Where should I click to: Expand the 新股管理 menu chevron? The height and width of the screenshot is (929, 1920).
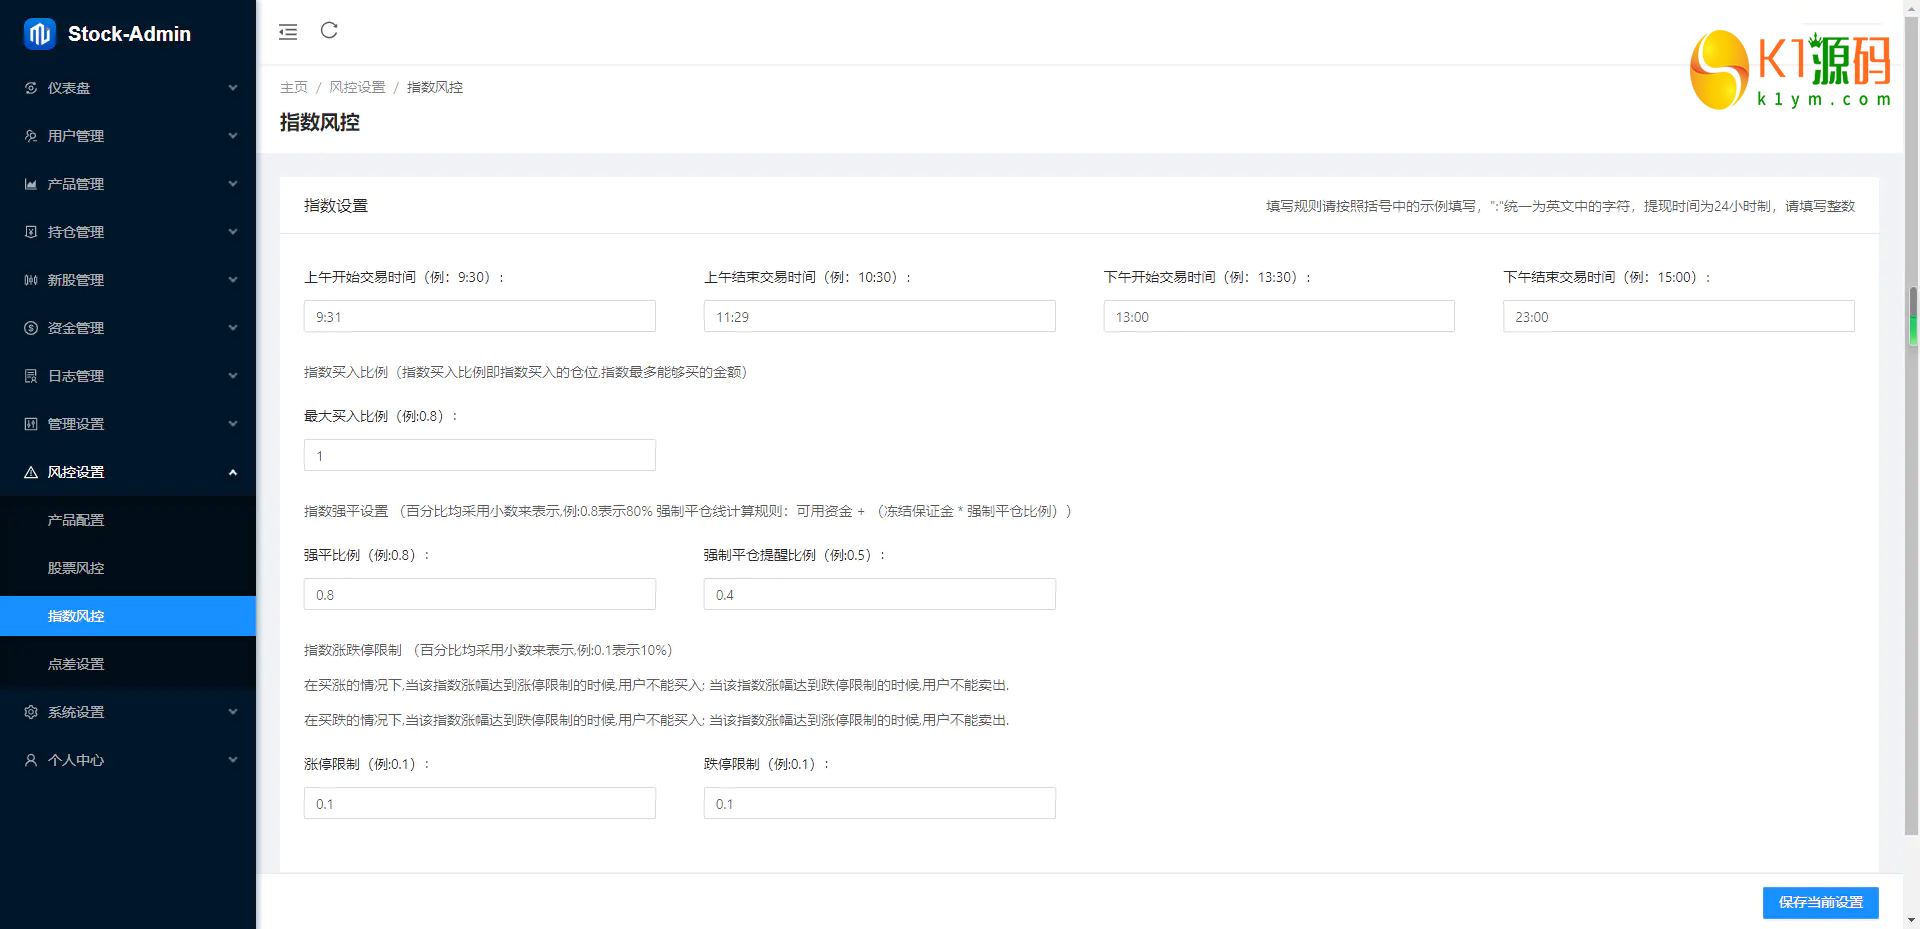(233, 280)
